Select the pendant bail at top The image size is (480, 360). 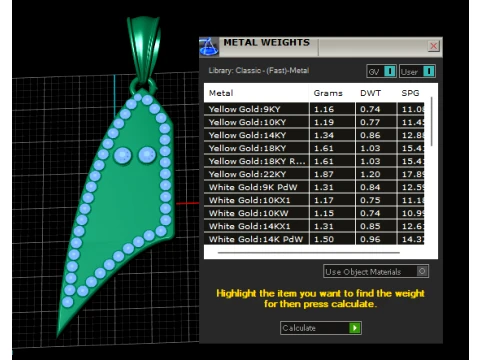point(144,48)
